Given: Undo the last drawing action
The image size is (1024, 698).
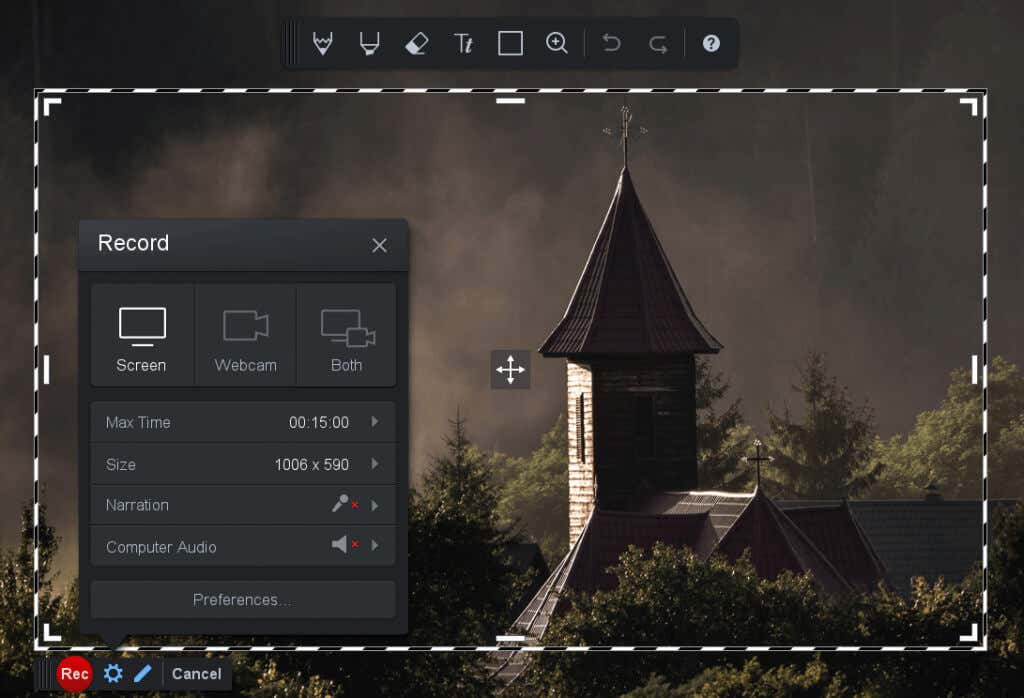Looking at the screenshot, I should coord(611,43).
